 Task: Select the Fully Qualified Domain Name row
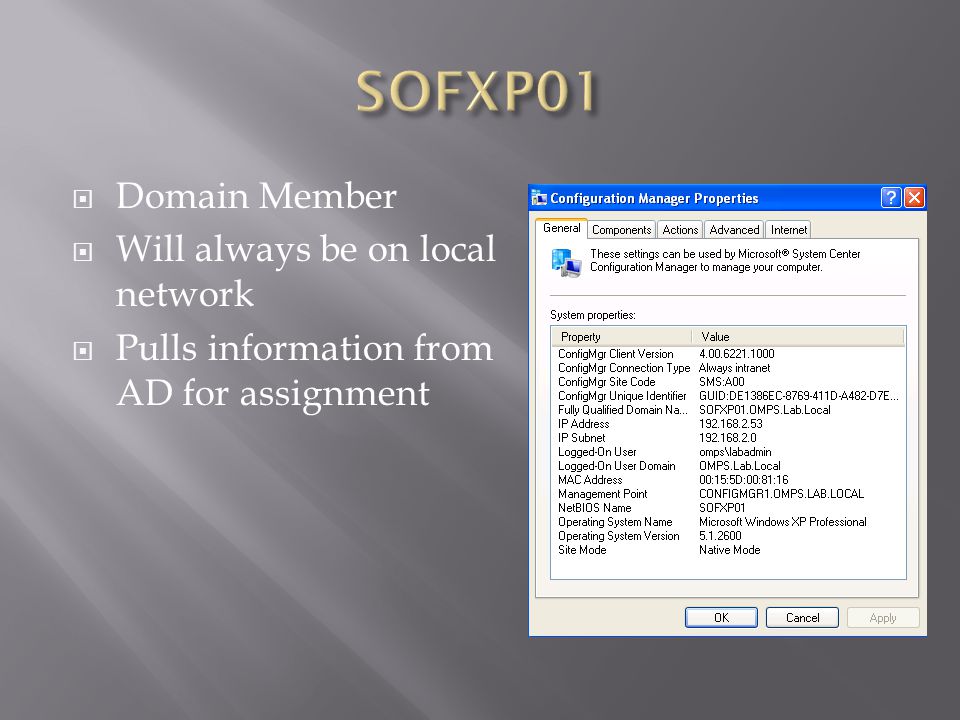(x=729, y=410)
